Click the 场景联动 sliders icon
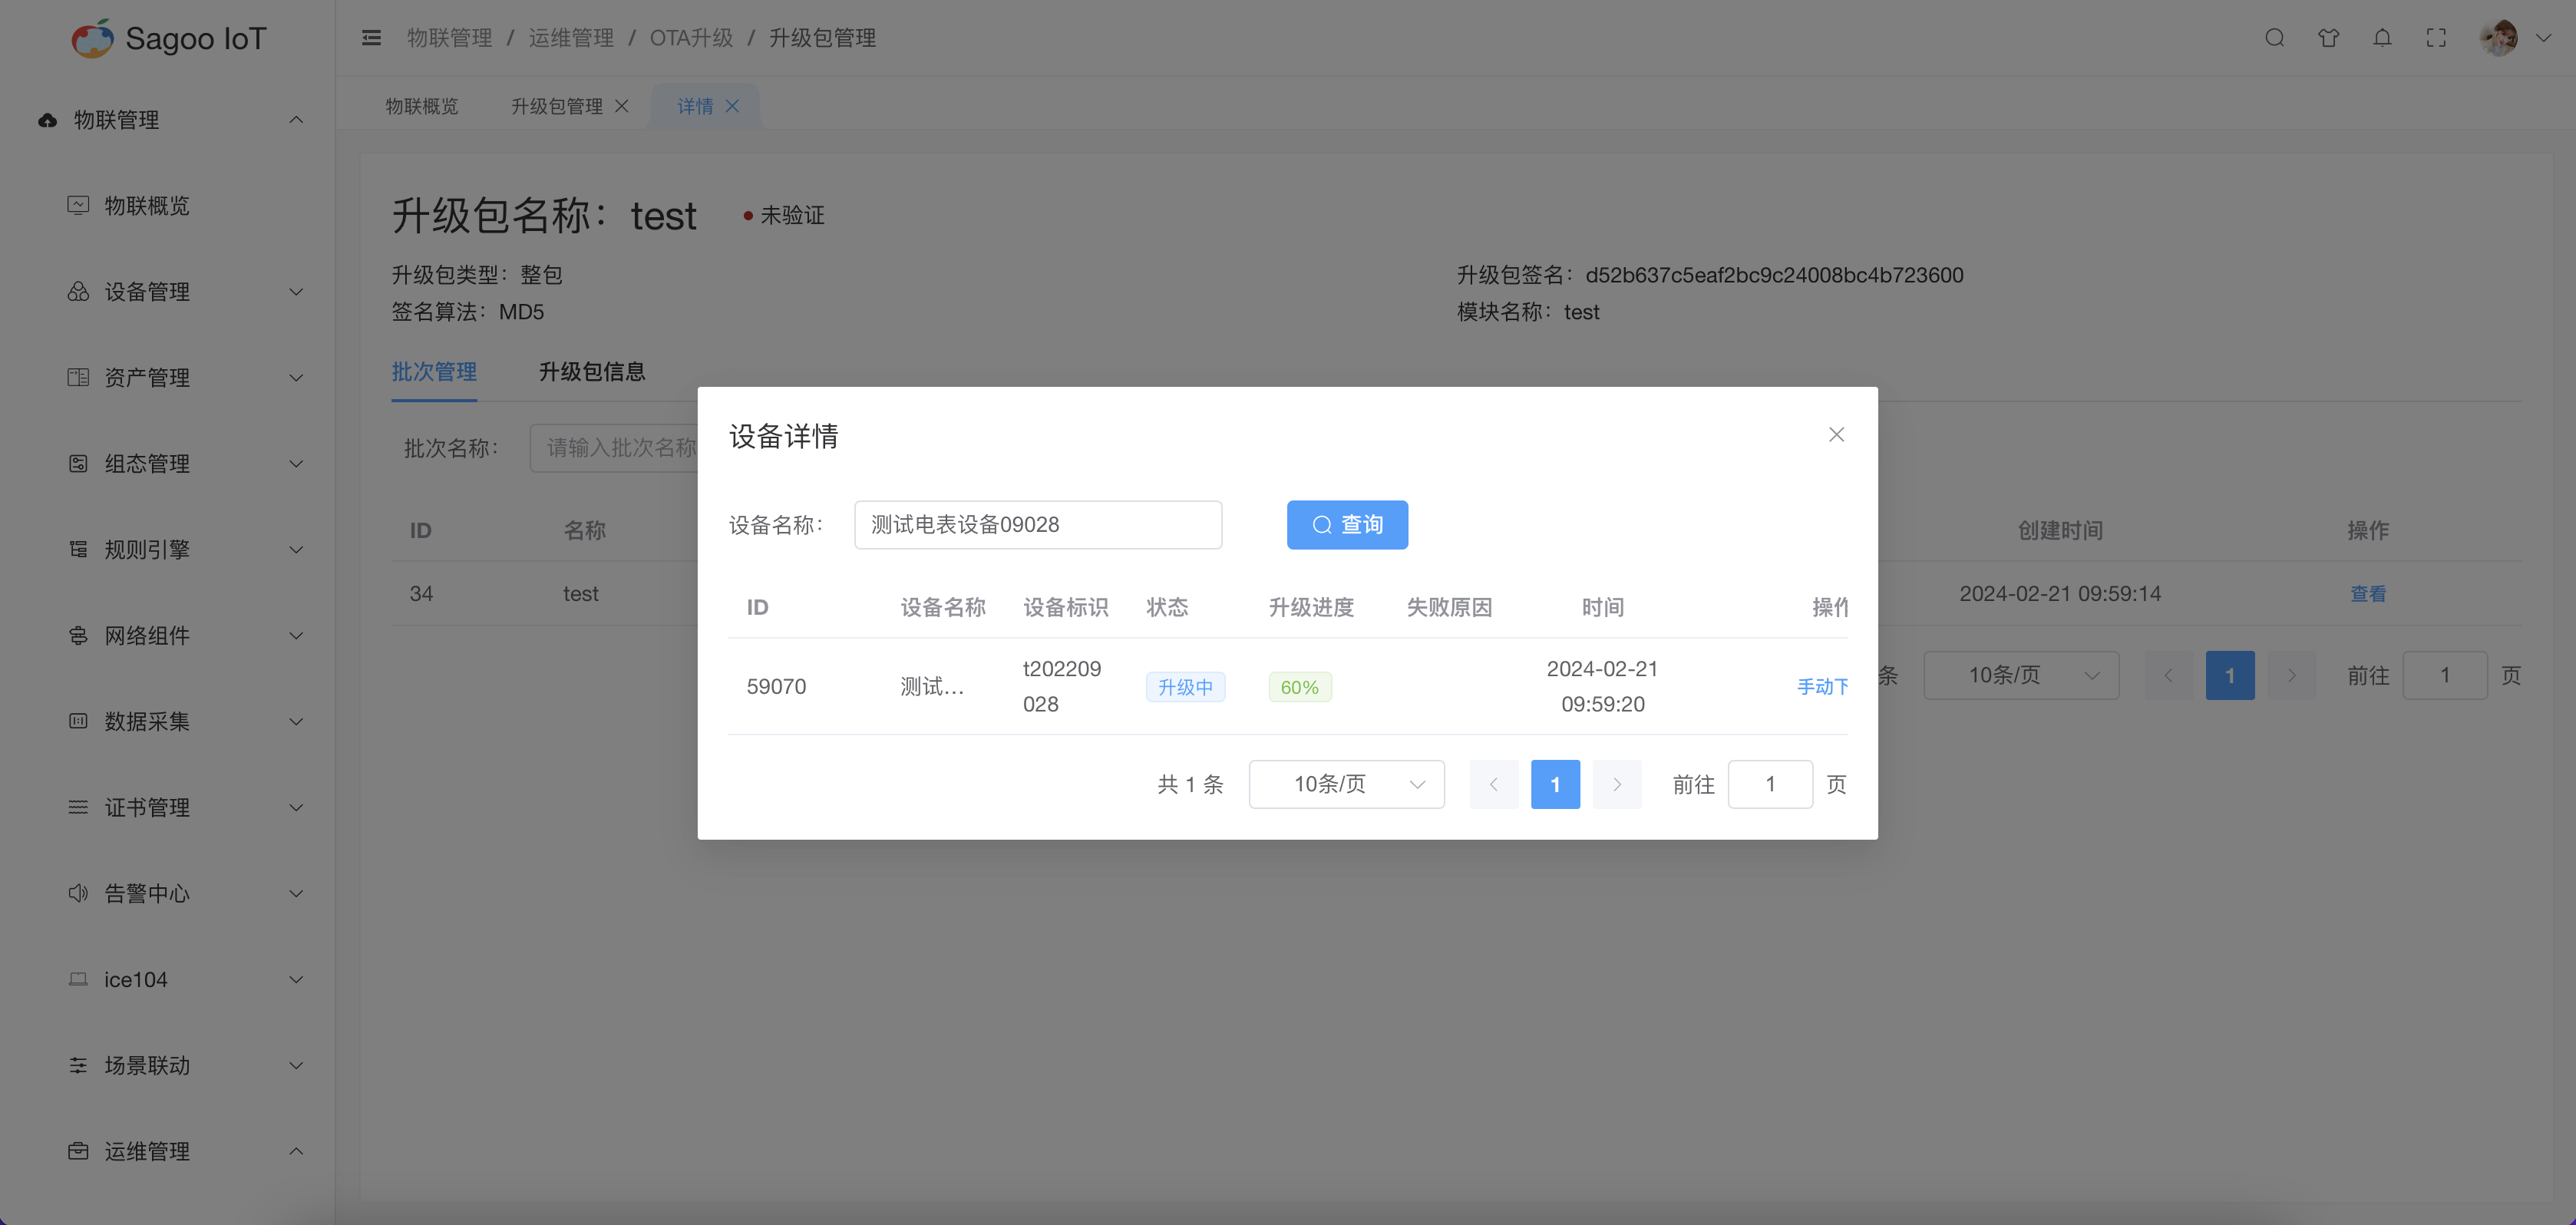The image size is (2576, 1225). (x=78, y=1065)
